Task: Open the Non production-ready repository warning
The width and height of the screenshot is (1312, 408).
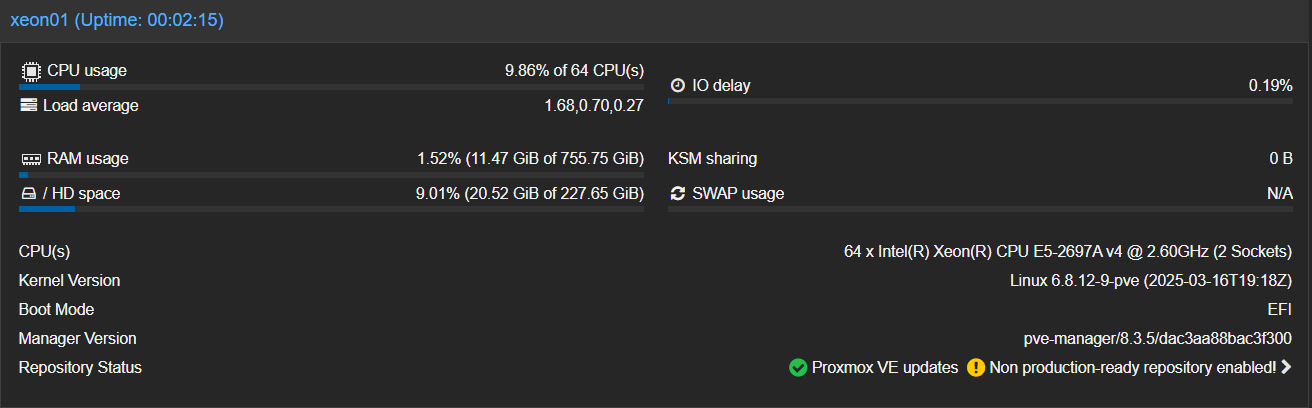Action: click(x=1132, y=368)
